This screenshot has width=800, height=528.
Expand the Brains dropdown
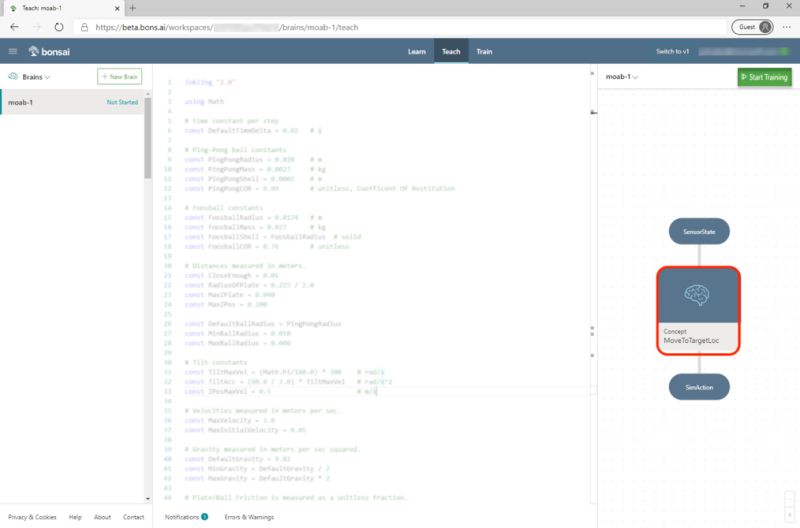(x=36, y=77)
